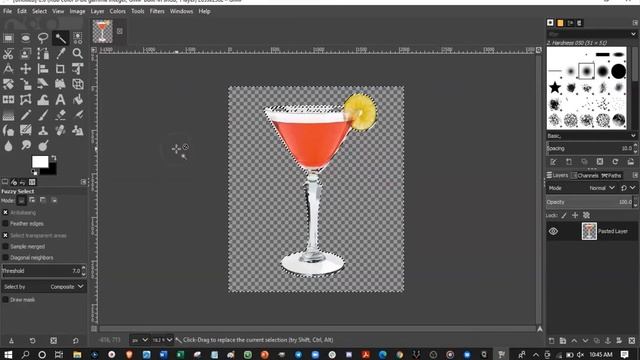Open the px units dropdown in status bar
Viewport: 640px width, 360px height.
(x=139, y=340)
